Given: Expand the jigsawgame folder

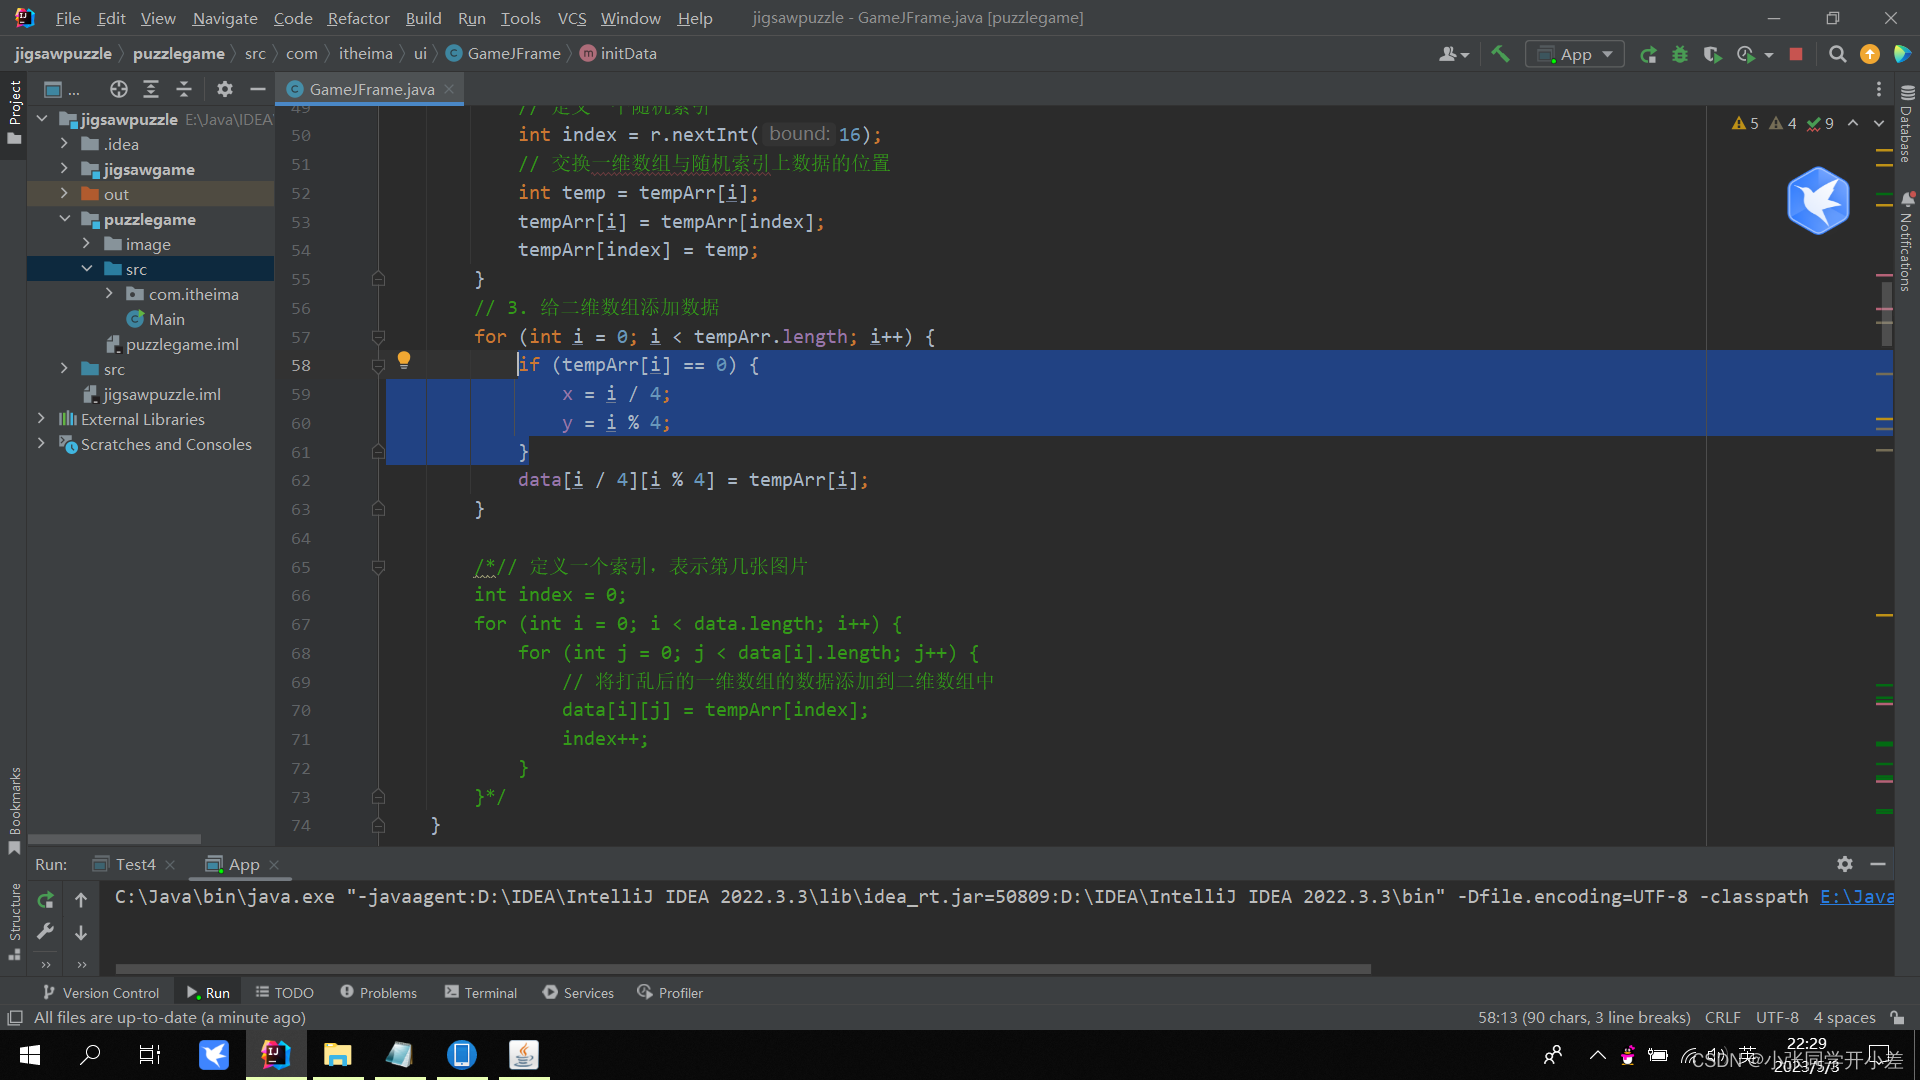Looking at the screenshot, I should [64, 169].
